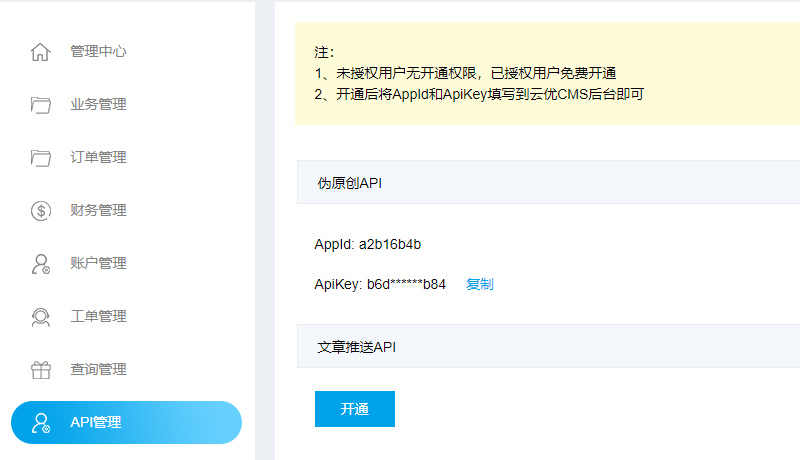The height and width of the screenshot is (460, 800).
Task: Select 订单管理 in the sidebar
Action: tap(98, 158)
